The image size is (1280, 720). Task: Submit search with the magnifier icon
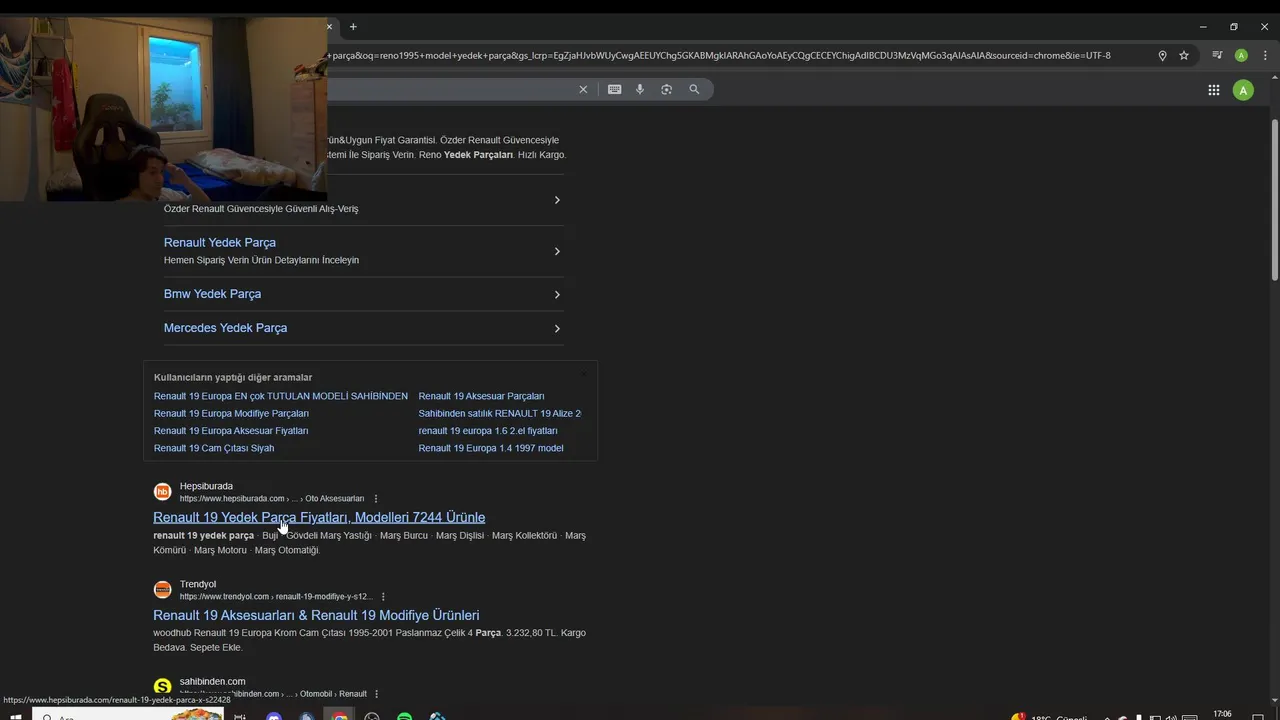point(694,90)
